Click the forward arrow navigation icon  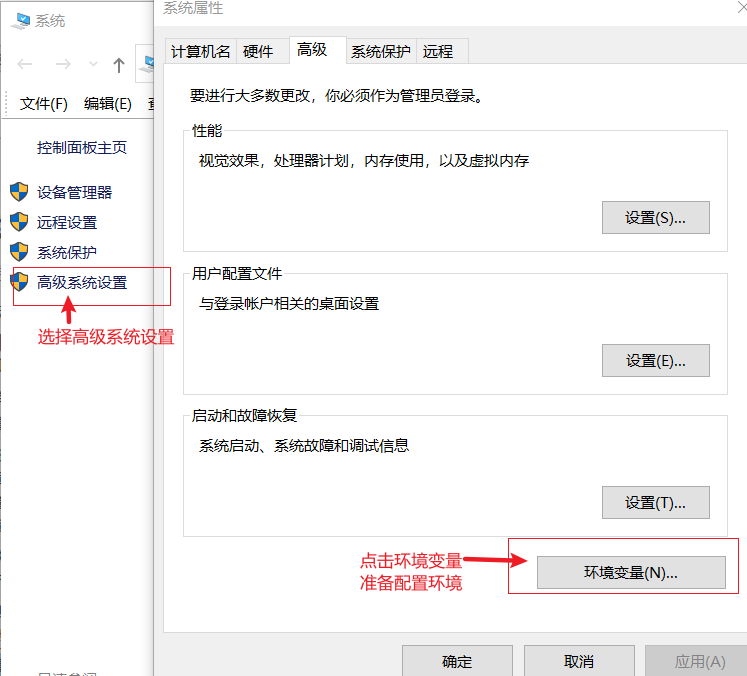pyautogui.click(x=63, y=65)
